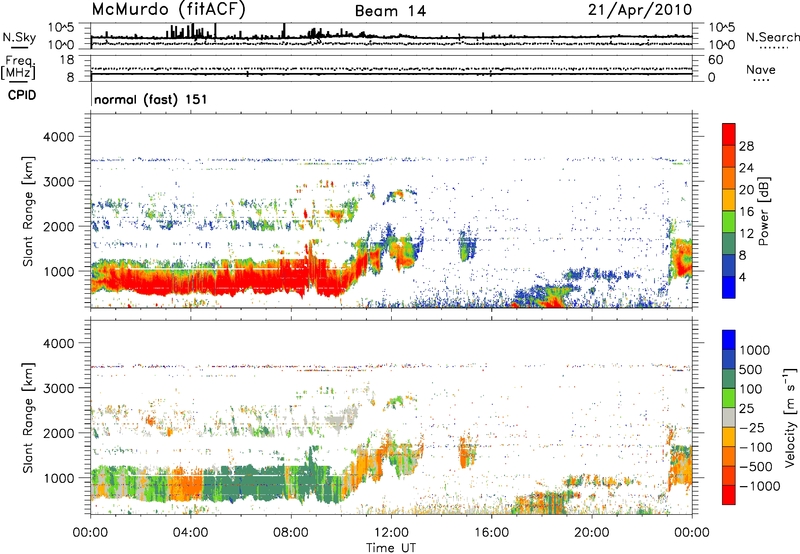The height and width of the screenshot is (554, 800).
Task: Click "Slant Range [km]" on the velocity panel
Action: tap(28, 418)
